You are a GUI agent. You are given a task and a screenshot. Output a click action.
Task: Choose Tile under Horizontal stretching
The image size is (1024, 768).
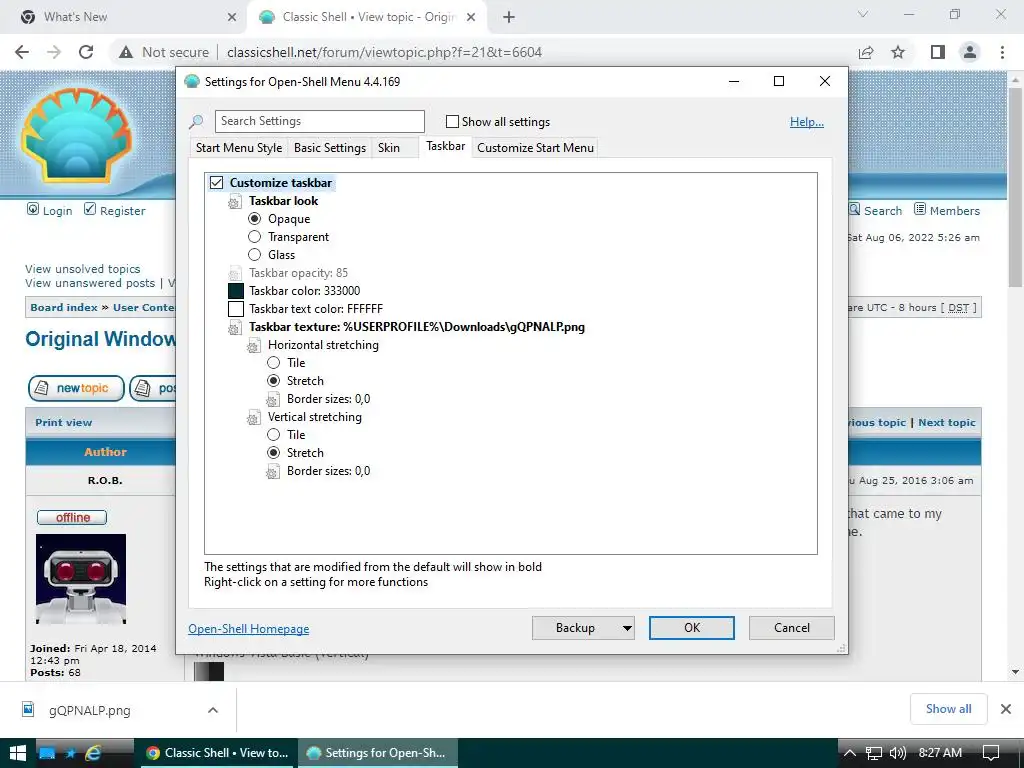pos(274,362)
